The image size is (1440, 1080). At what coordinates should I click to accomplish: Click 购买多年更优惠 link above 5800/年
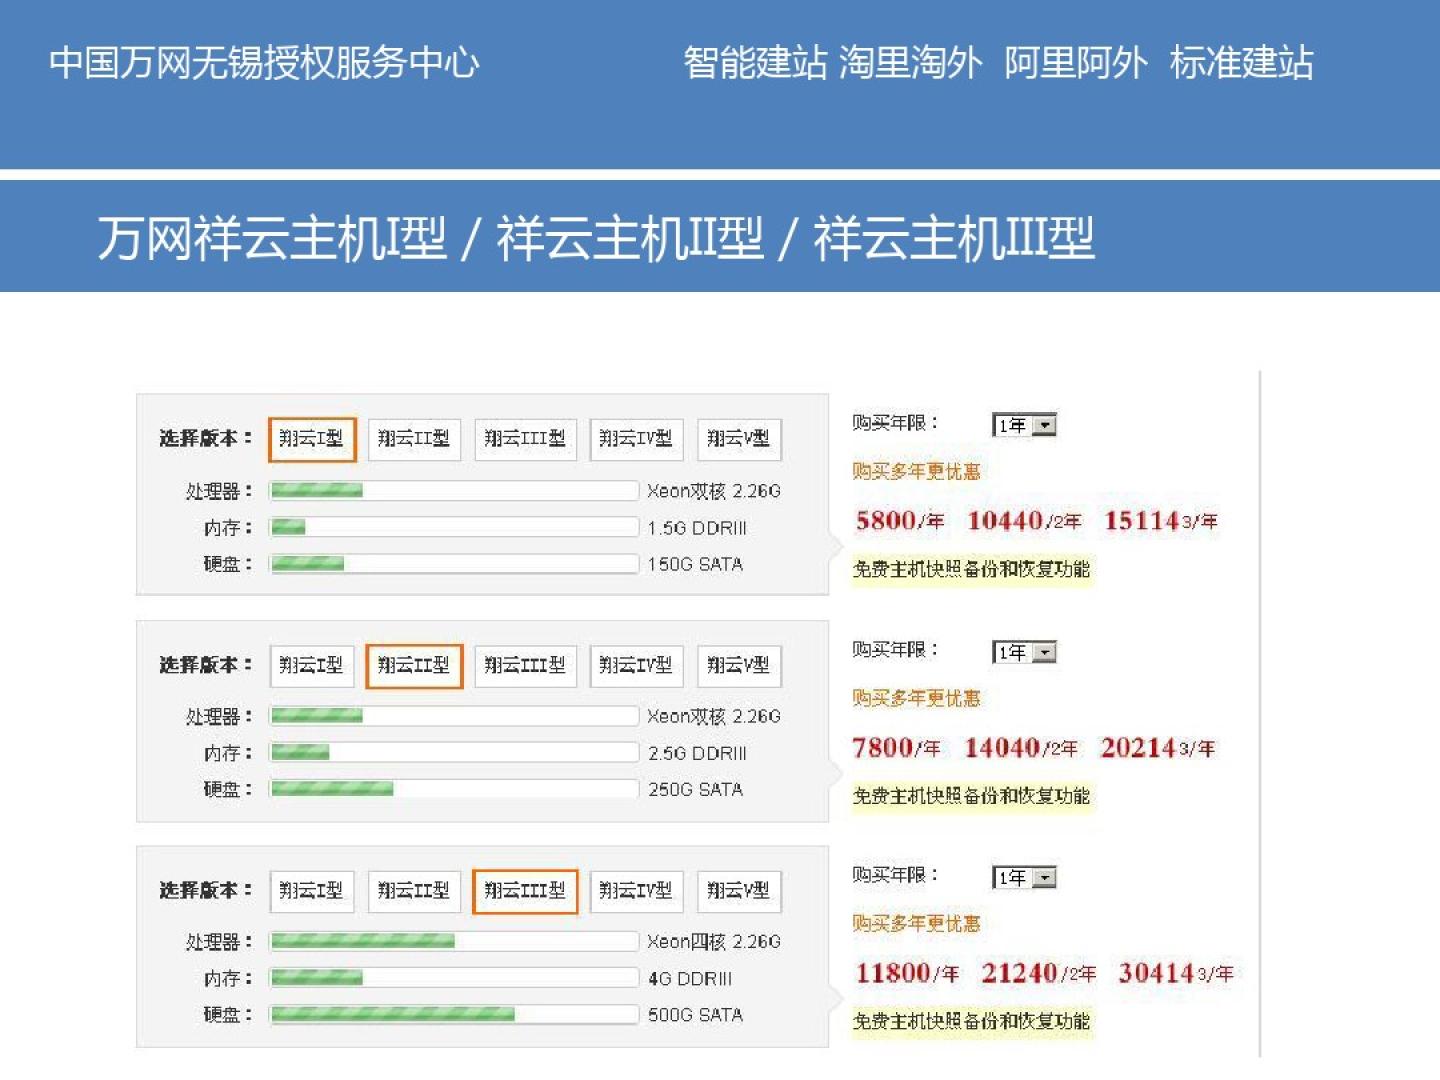(916, 471)
